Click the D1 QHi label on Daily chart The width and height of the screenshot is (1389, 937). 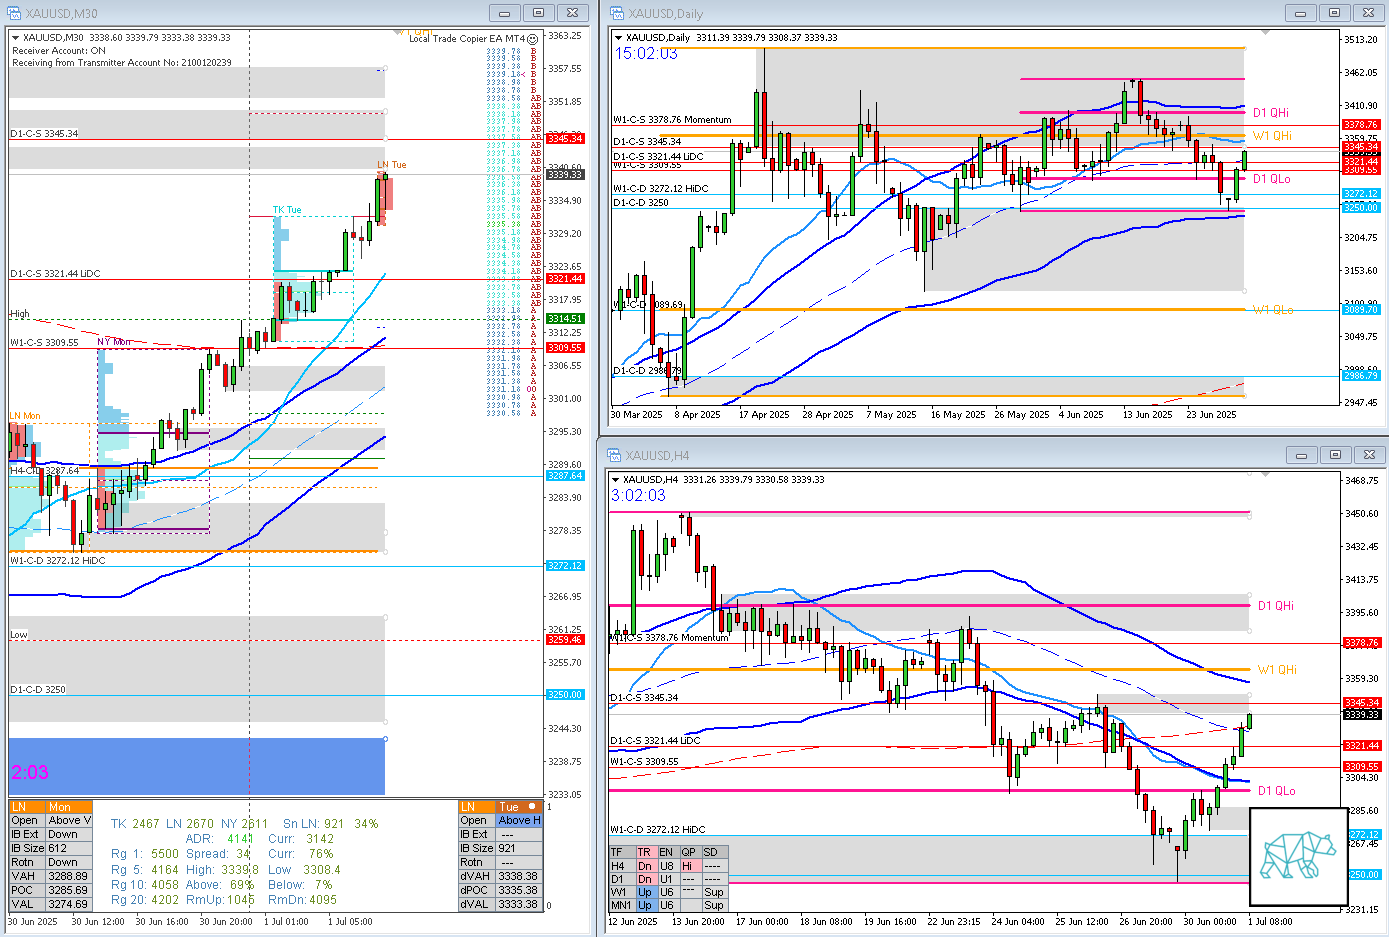tap(1271, 113)
